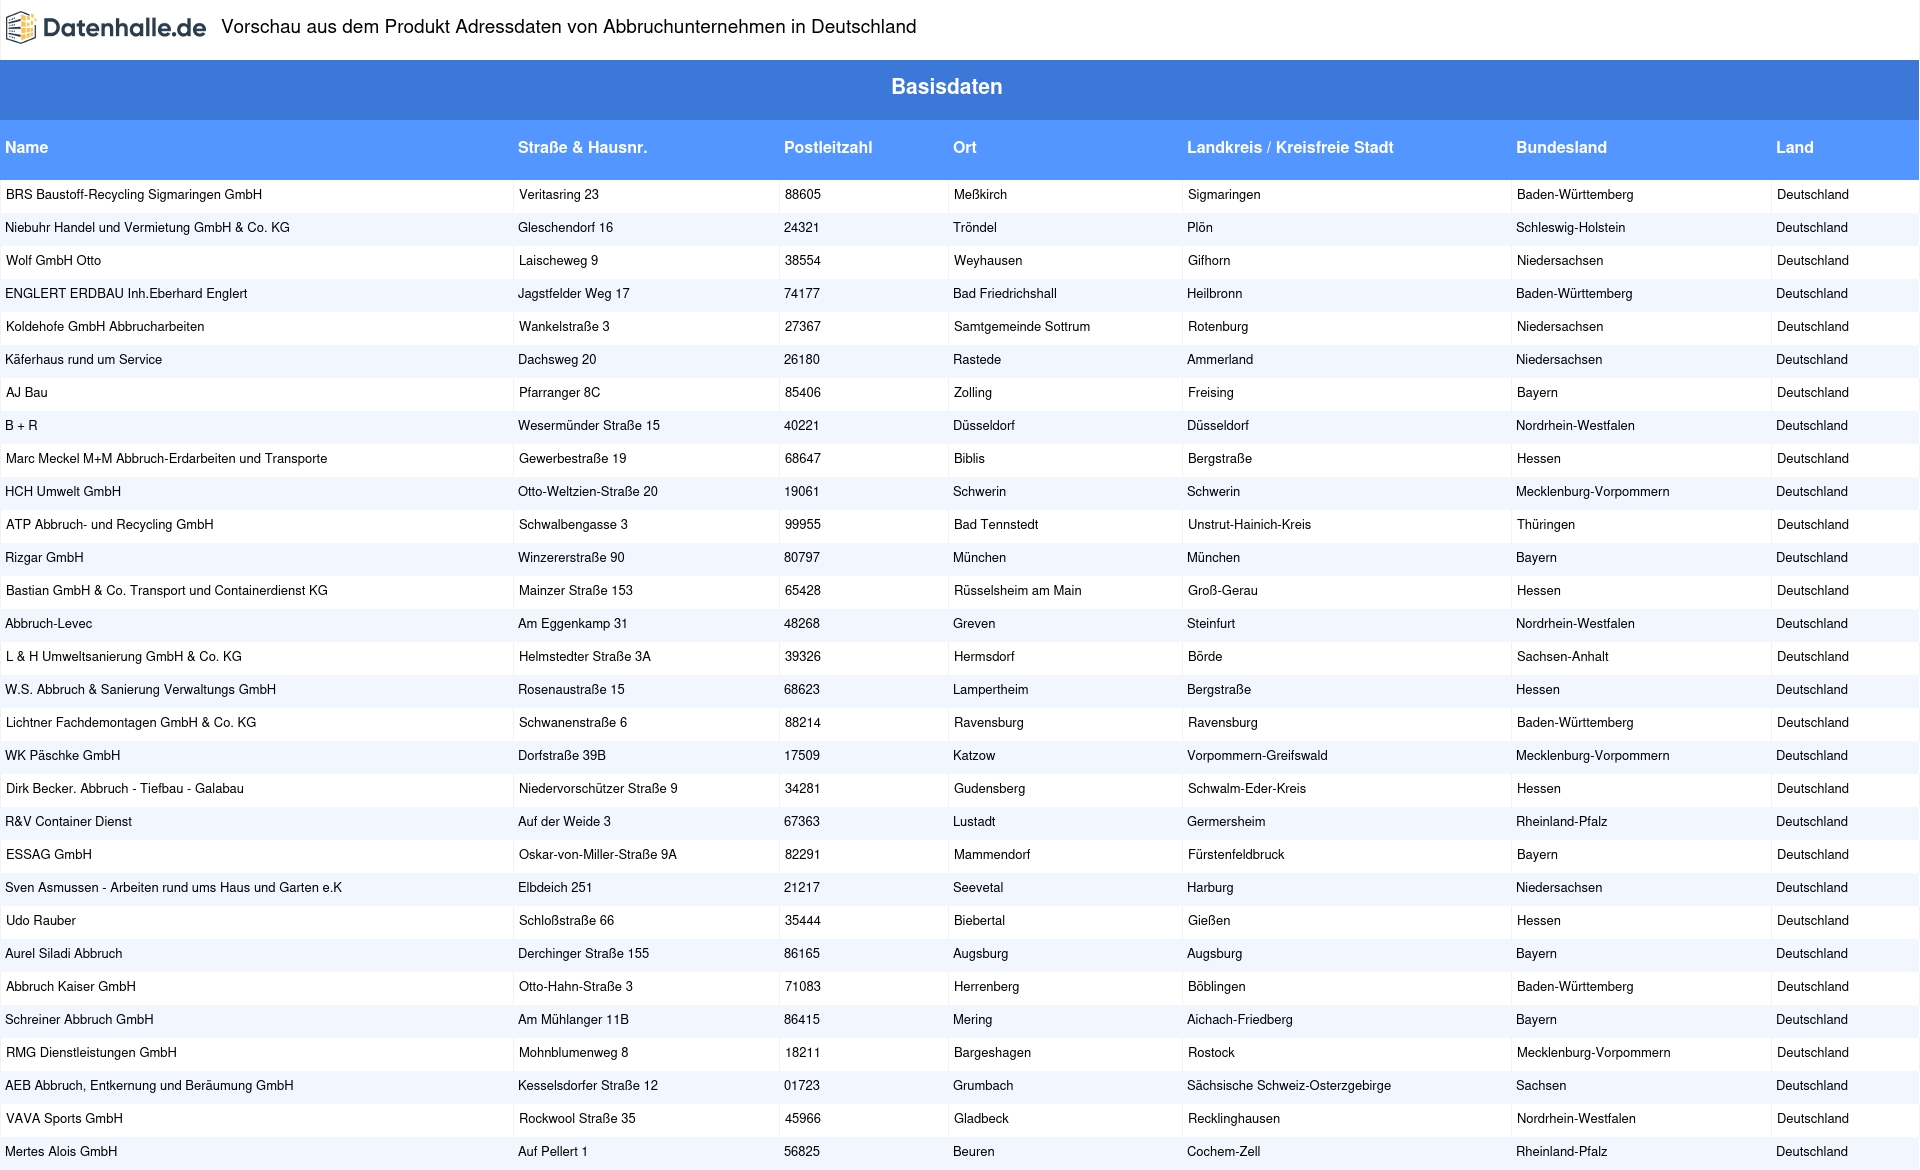Click the Name column header
The height and width of the screenshot is (1170, 1920).
tap(27, 147)
